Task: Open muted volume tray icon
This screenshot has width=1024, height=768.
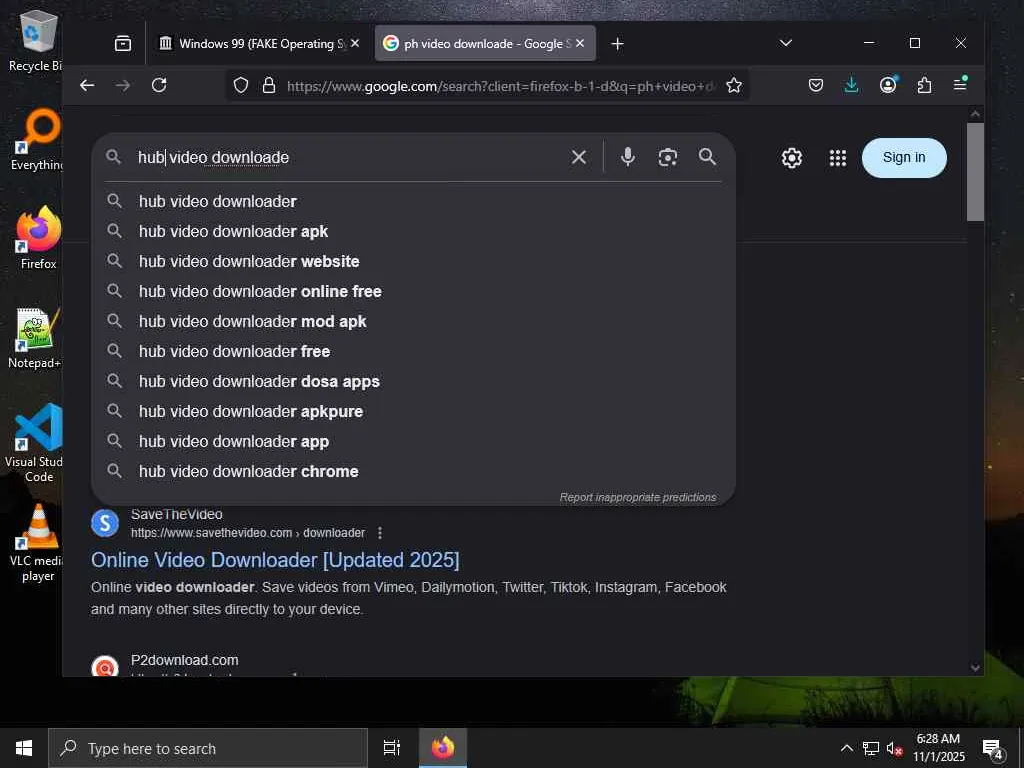Action: coord(895,748)
